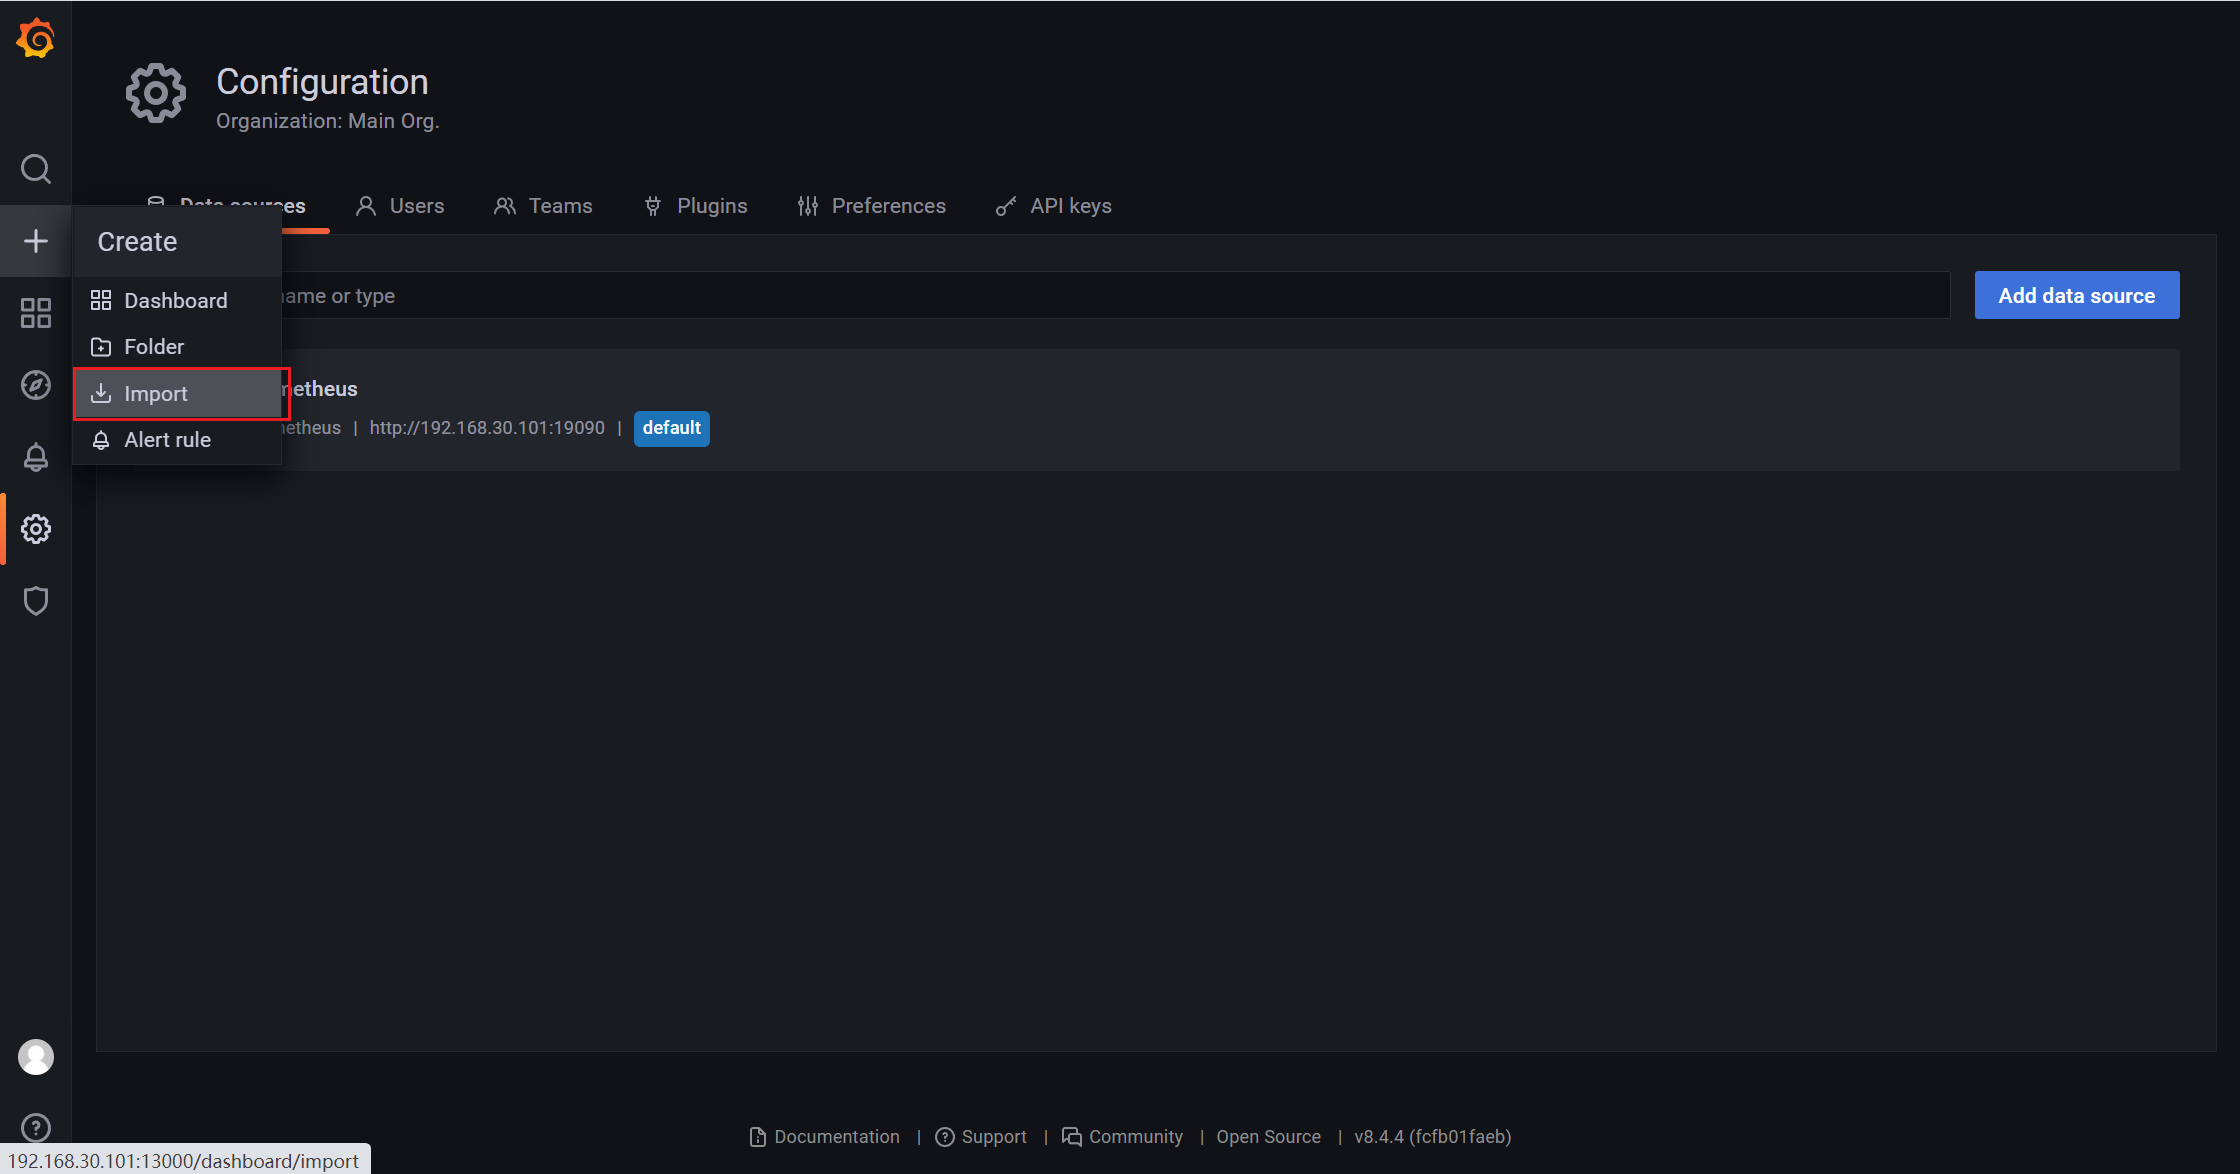The height and width of the screenshot is (1174, 2240).
Task: Go to the API keys tab
Action: (1054, 206)
